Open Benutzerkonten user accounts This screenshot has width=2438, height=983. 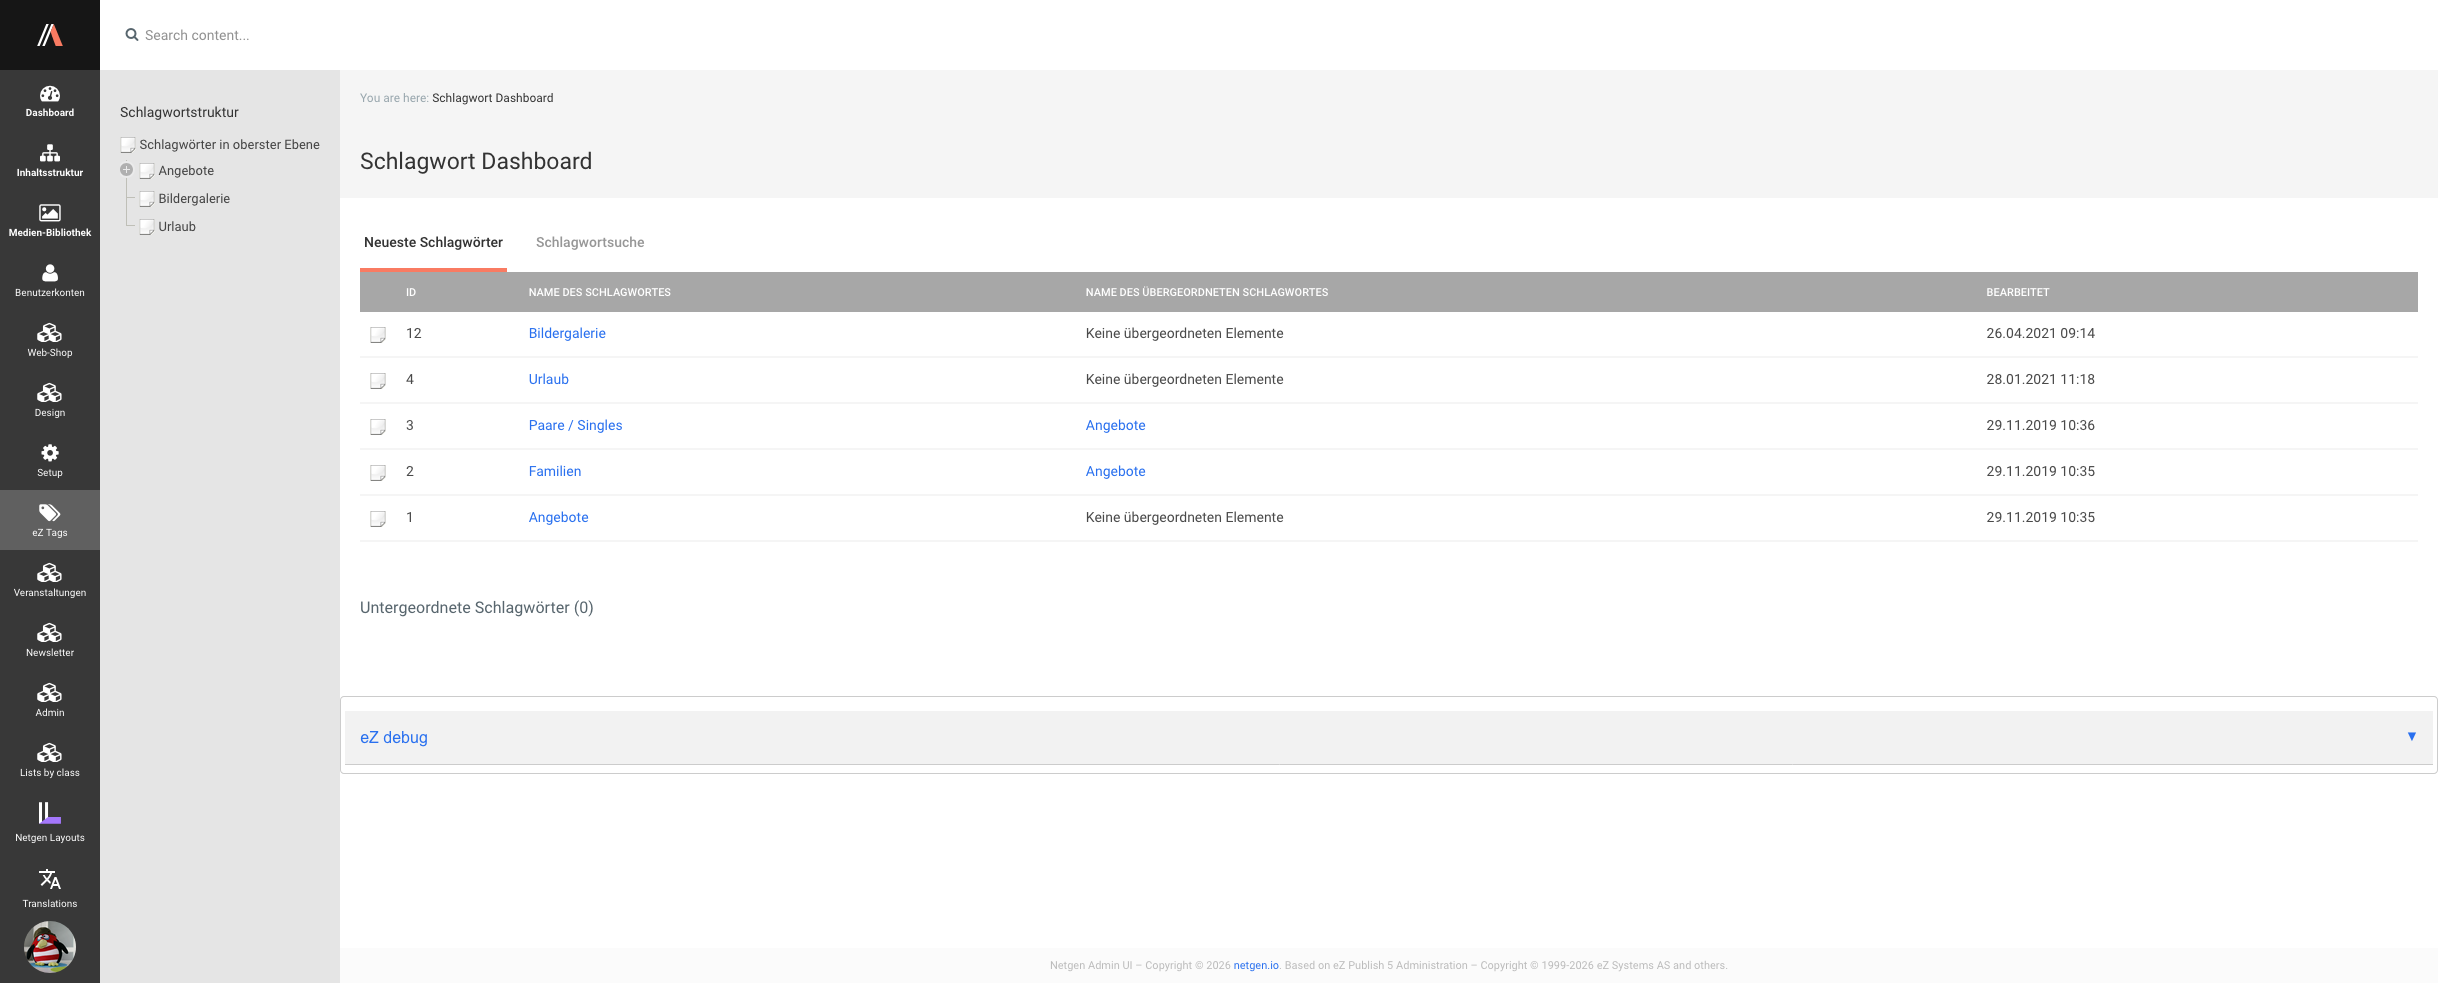click(49, 280)
